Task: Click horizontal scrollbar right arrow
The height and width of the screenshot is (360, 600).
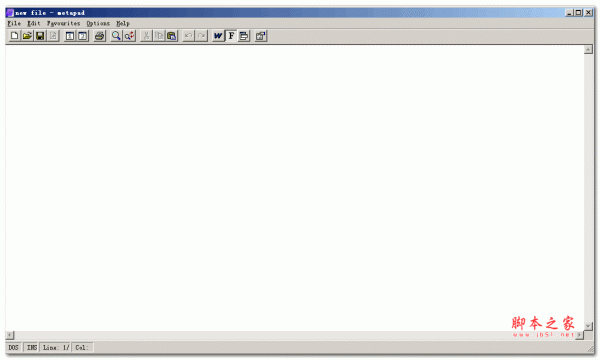Action: [x=579, y=335]
